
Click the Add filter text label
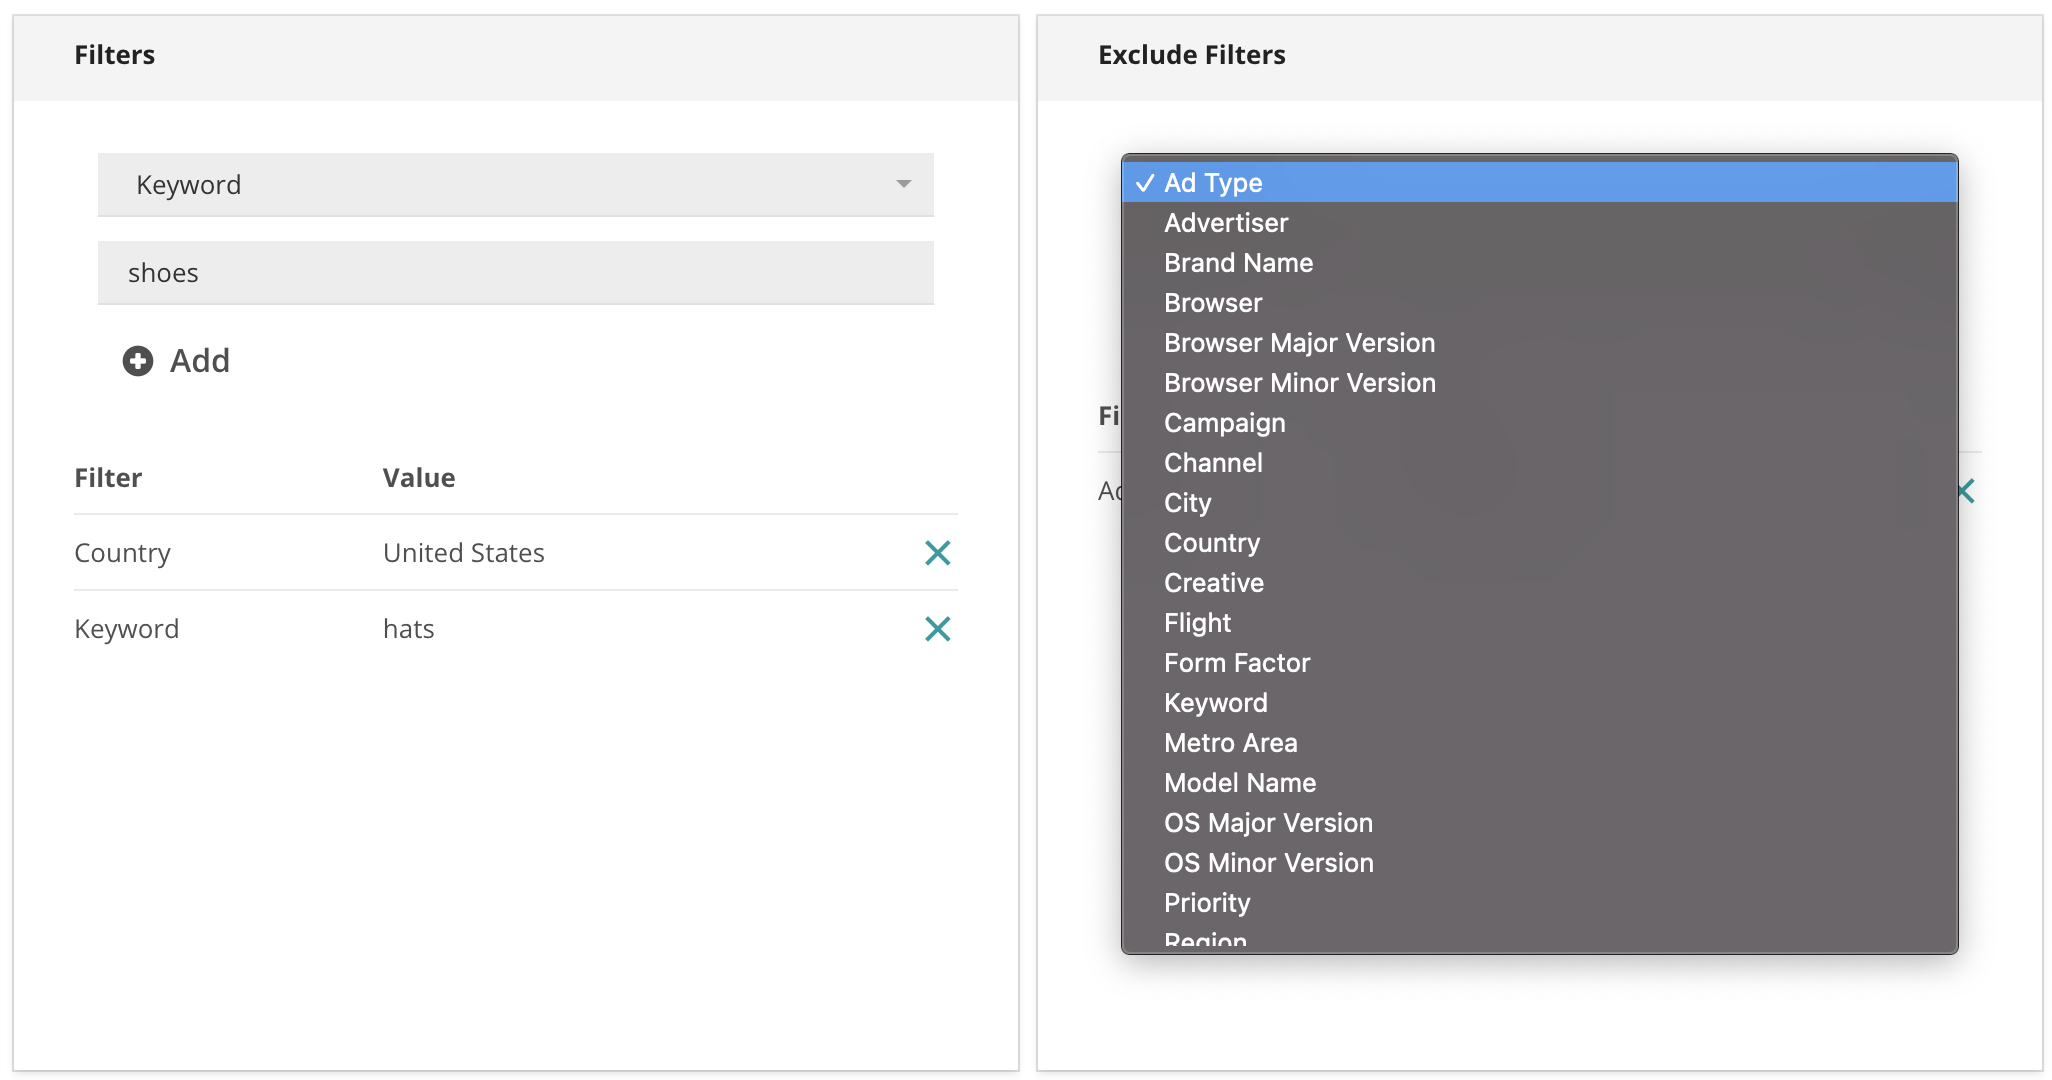point(200,361)
